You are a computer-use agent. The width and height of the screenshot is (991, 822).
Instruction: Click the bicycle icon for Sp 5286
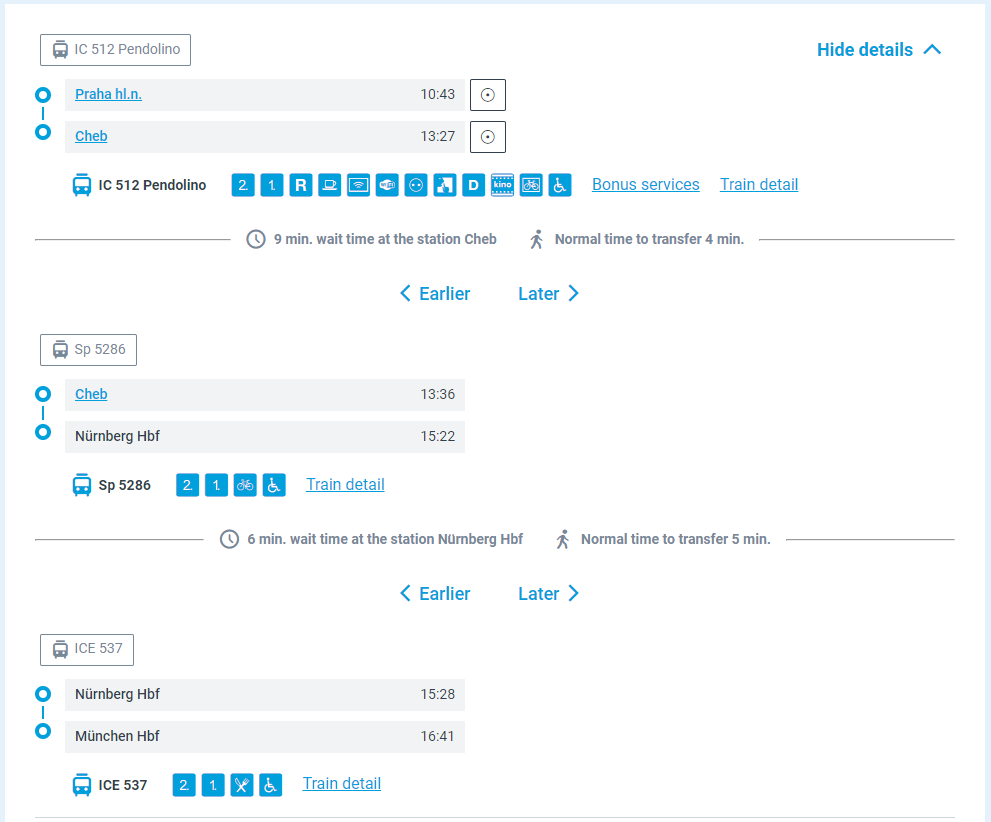pyautogui.click(x=245, y=485)
